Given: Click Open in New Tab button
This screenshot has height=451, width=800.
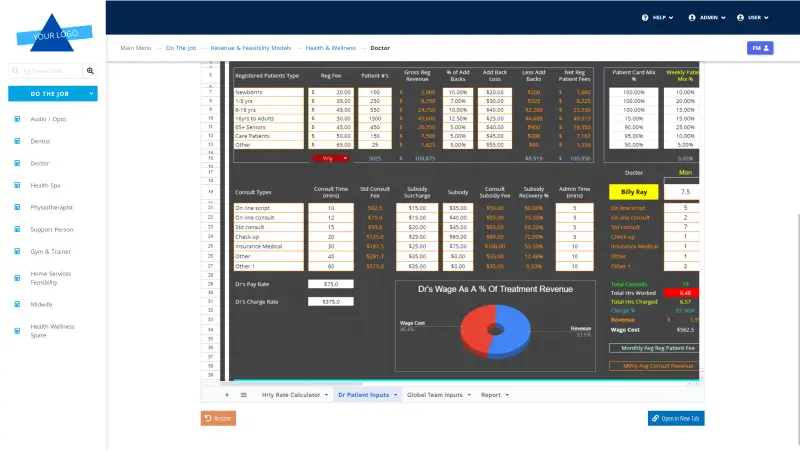Looking at the screenshot, I should click(x=676, y=418).
